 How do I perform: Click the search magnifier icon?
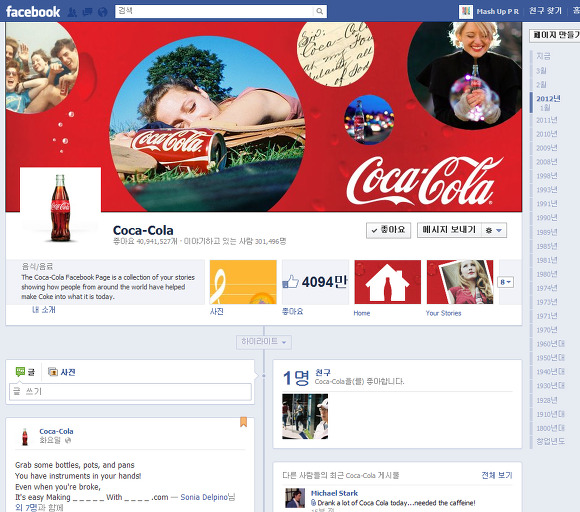320,11
